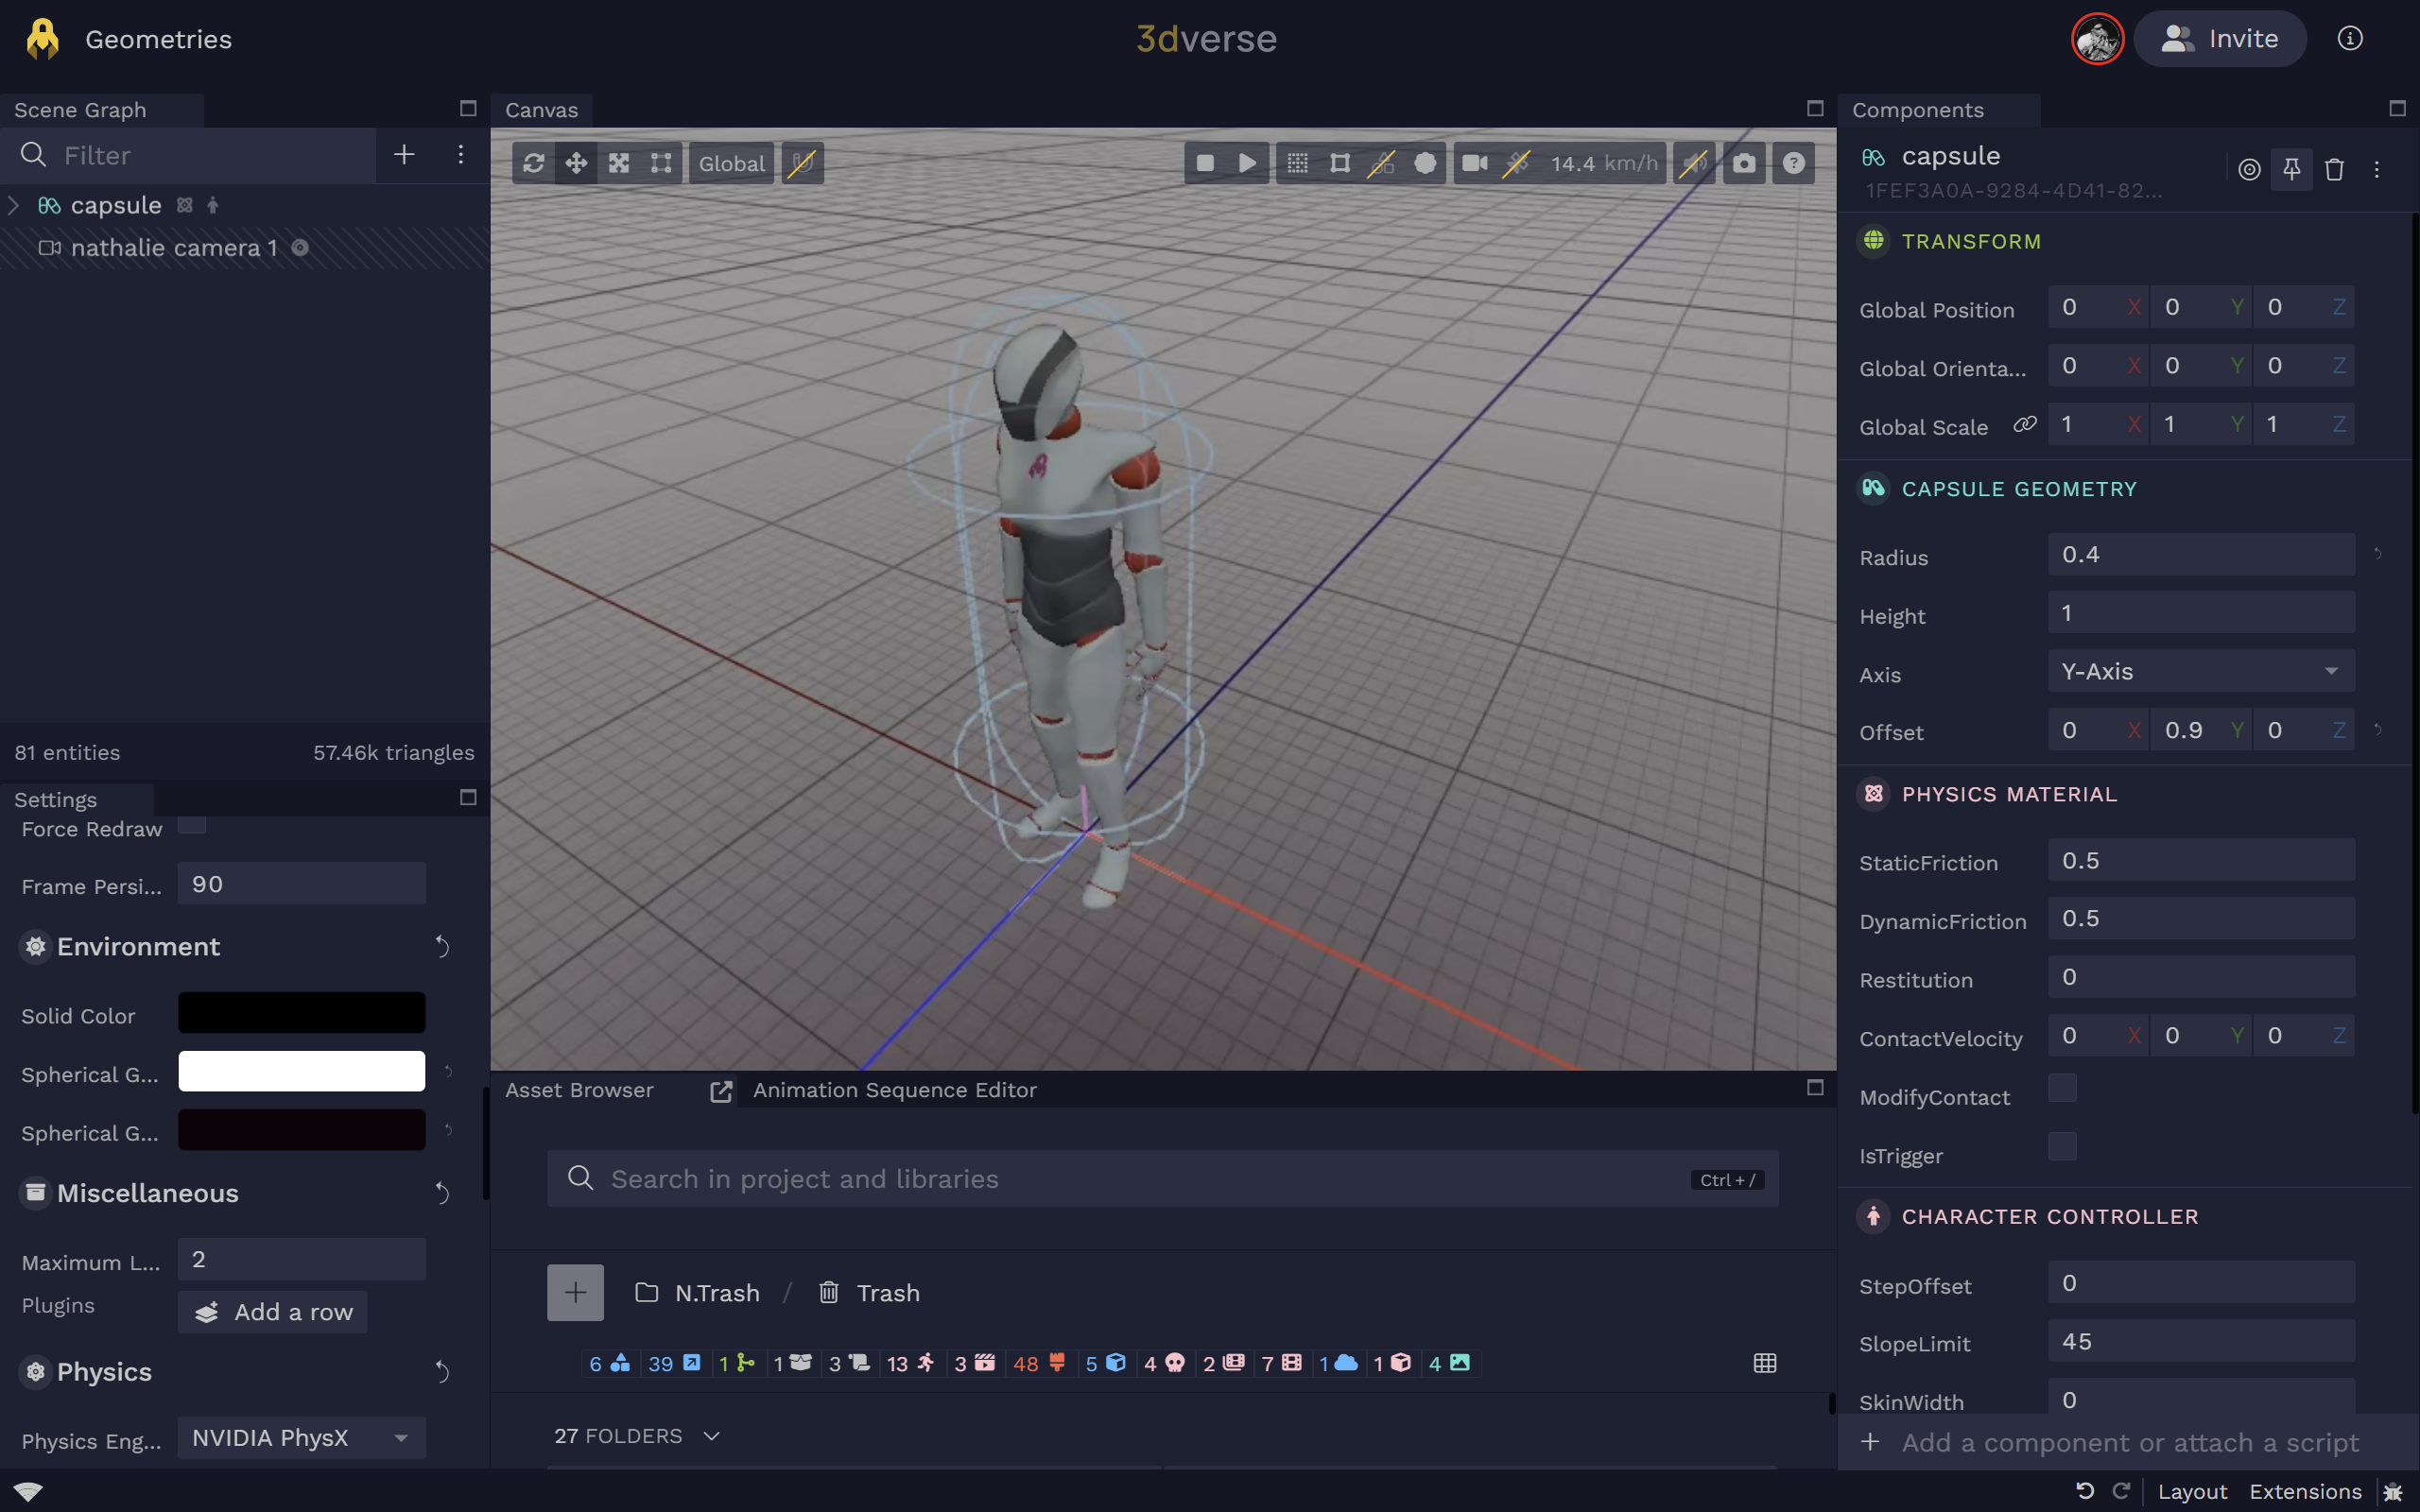The width and height of the screenshot is (2420, 1512).
Task: Open Scene Graph three-dot options menu
Action: tap(460, 154)
